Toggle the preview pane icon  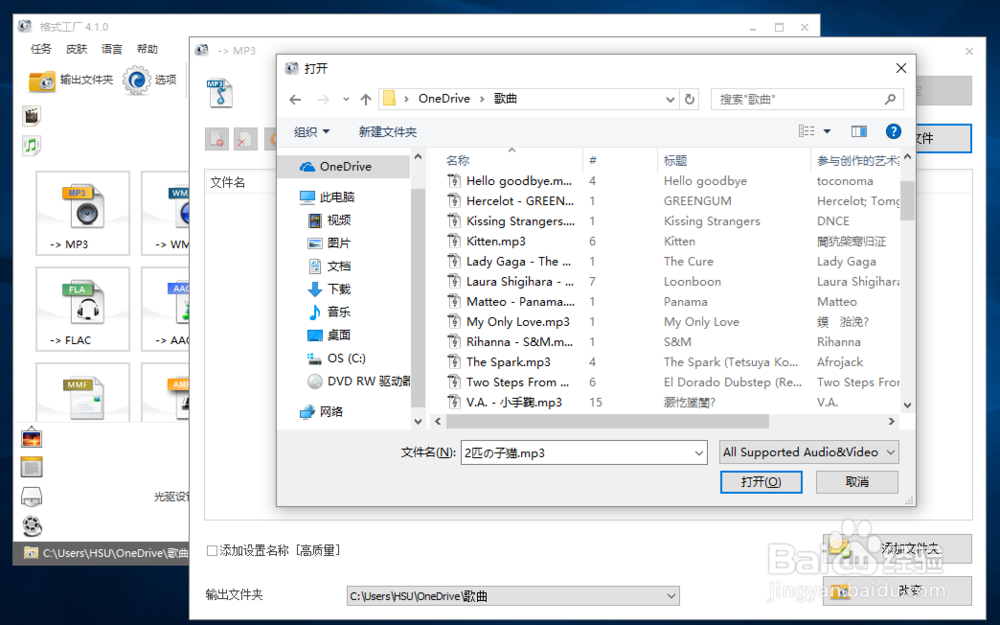click(859, 131)
